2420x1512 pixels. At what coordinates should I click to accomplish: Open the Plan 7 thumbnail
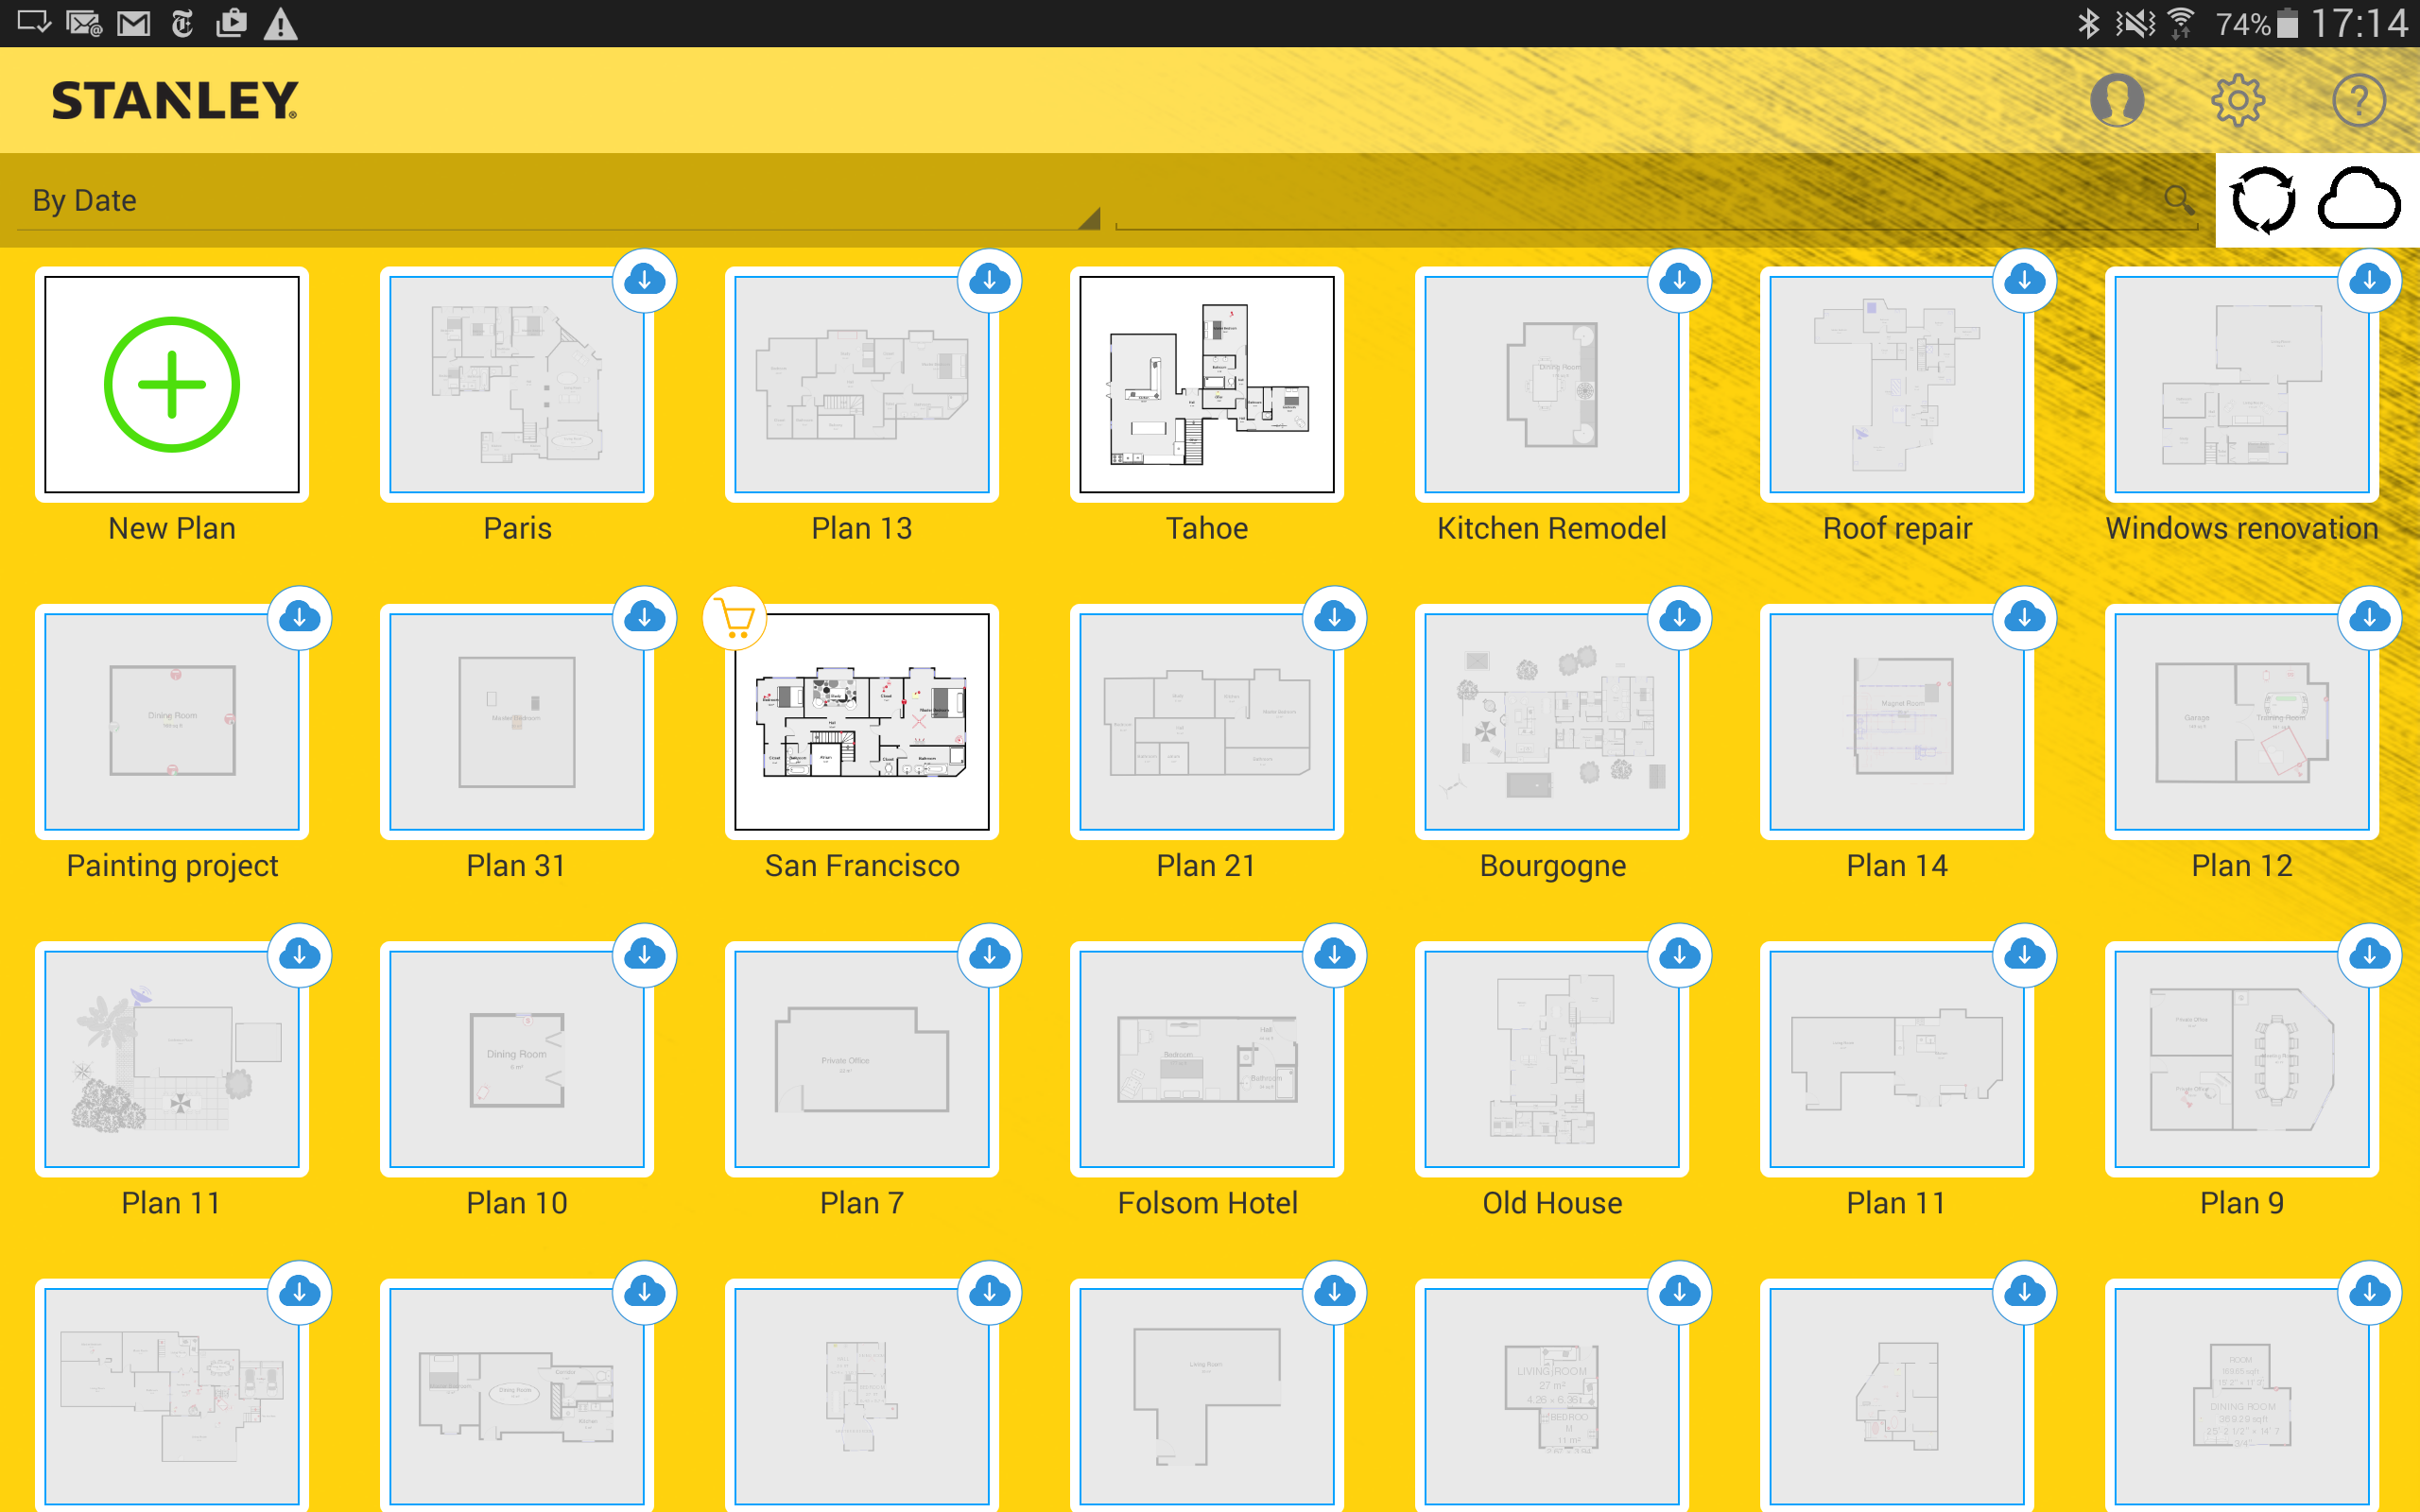click(x=862, y=1059)
